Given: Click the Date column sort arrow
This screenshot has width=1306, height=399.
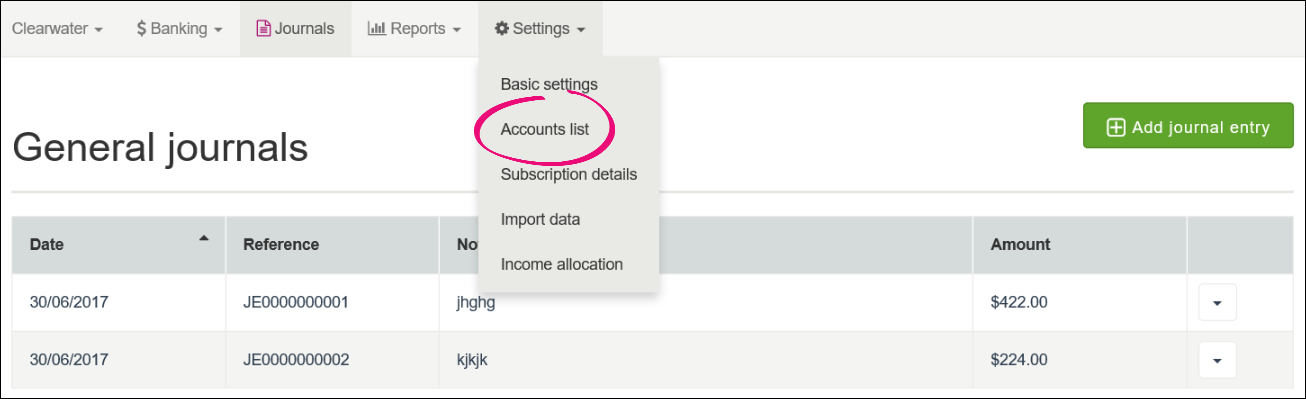Looking at the screenshot, I should click(x=204, y=238).
